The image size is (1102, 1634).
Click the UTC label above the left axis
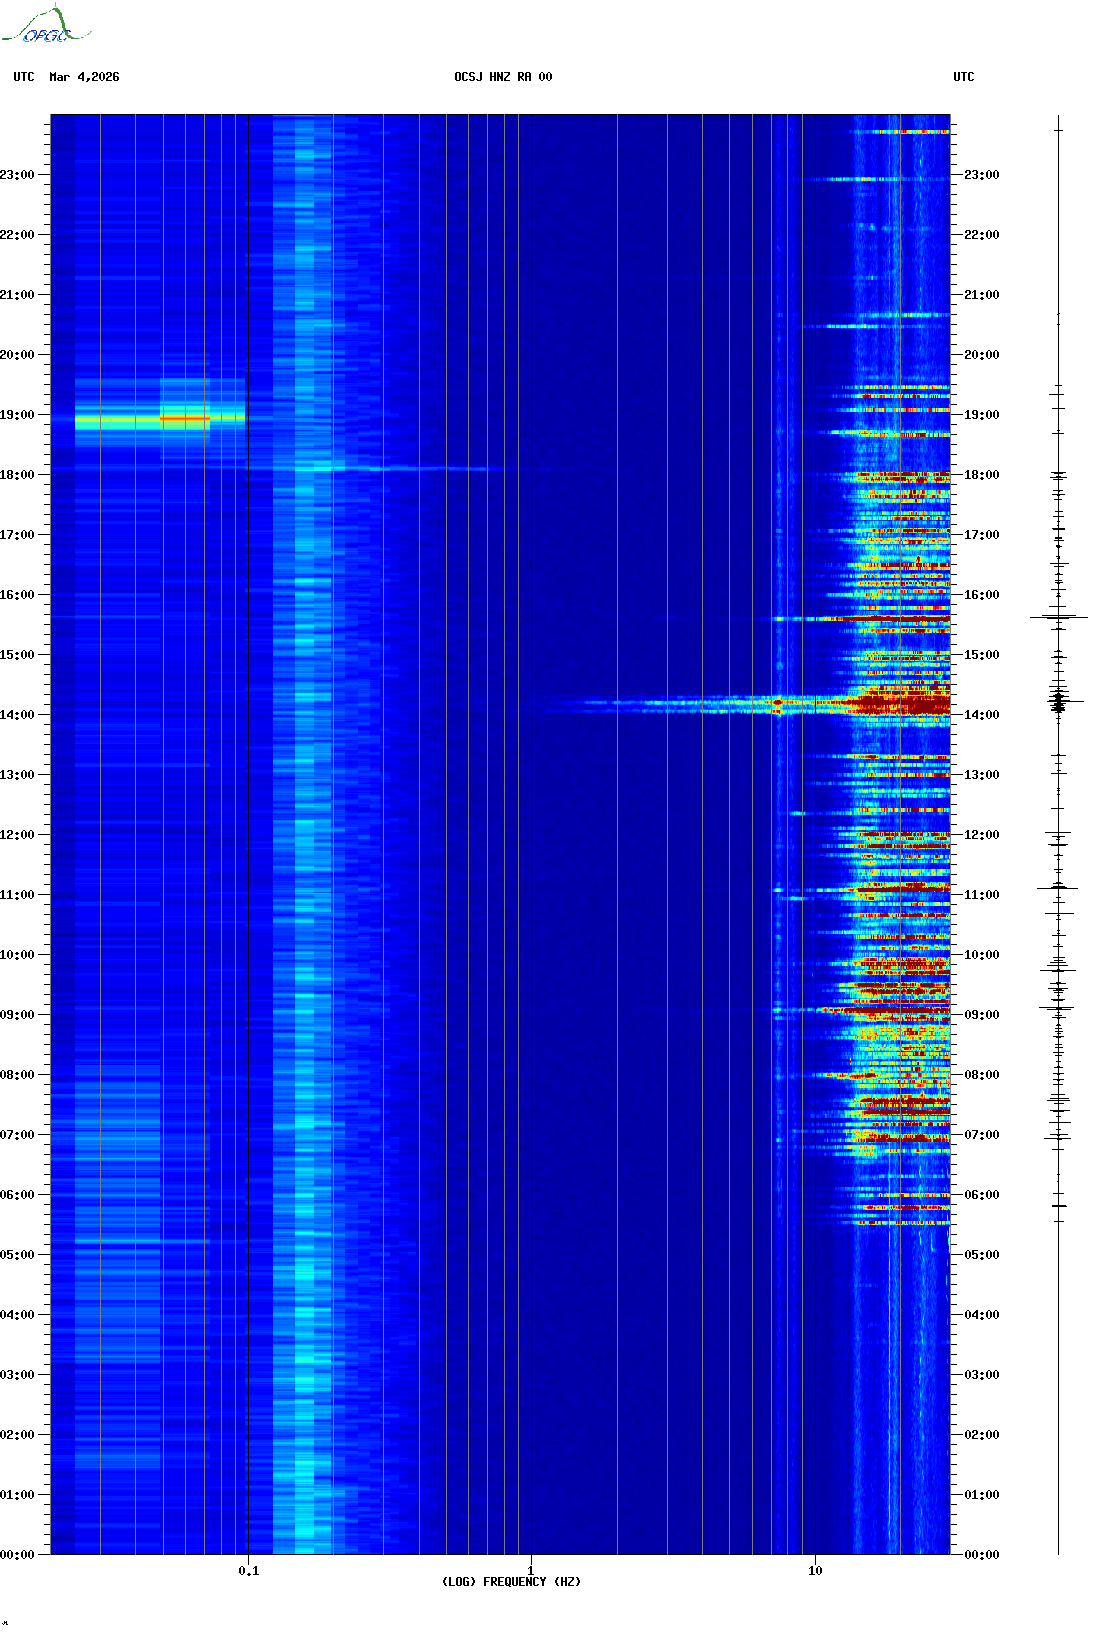click(24, 77)
